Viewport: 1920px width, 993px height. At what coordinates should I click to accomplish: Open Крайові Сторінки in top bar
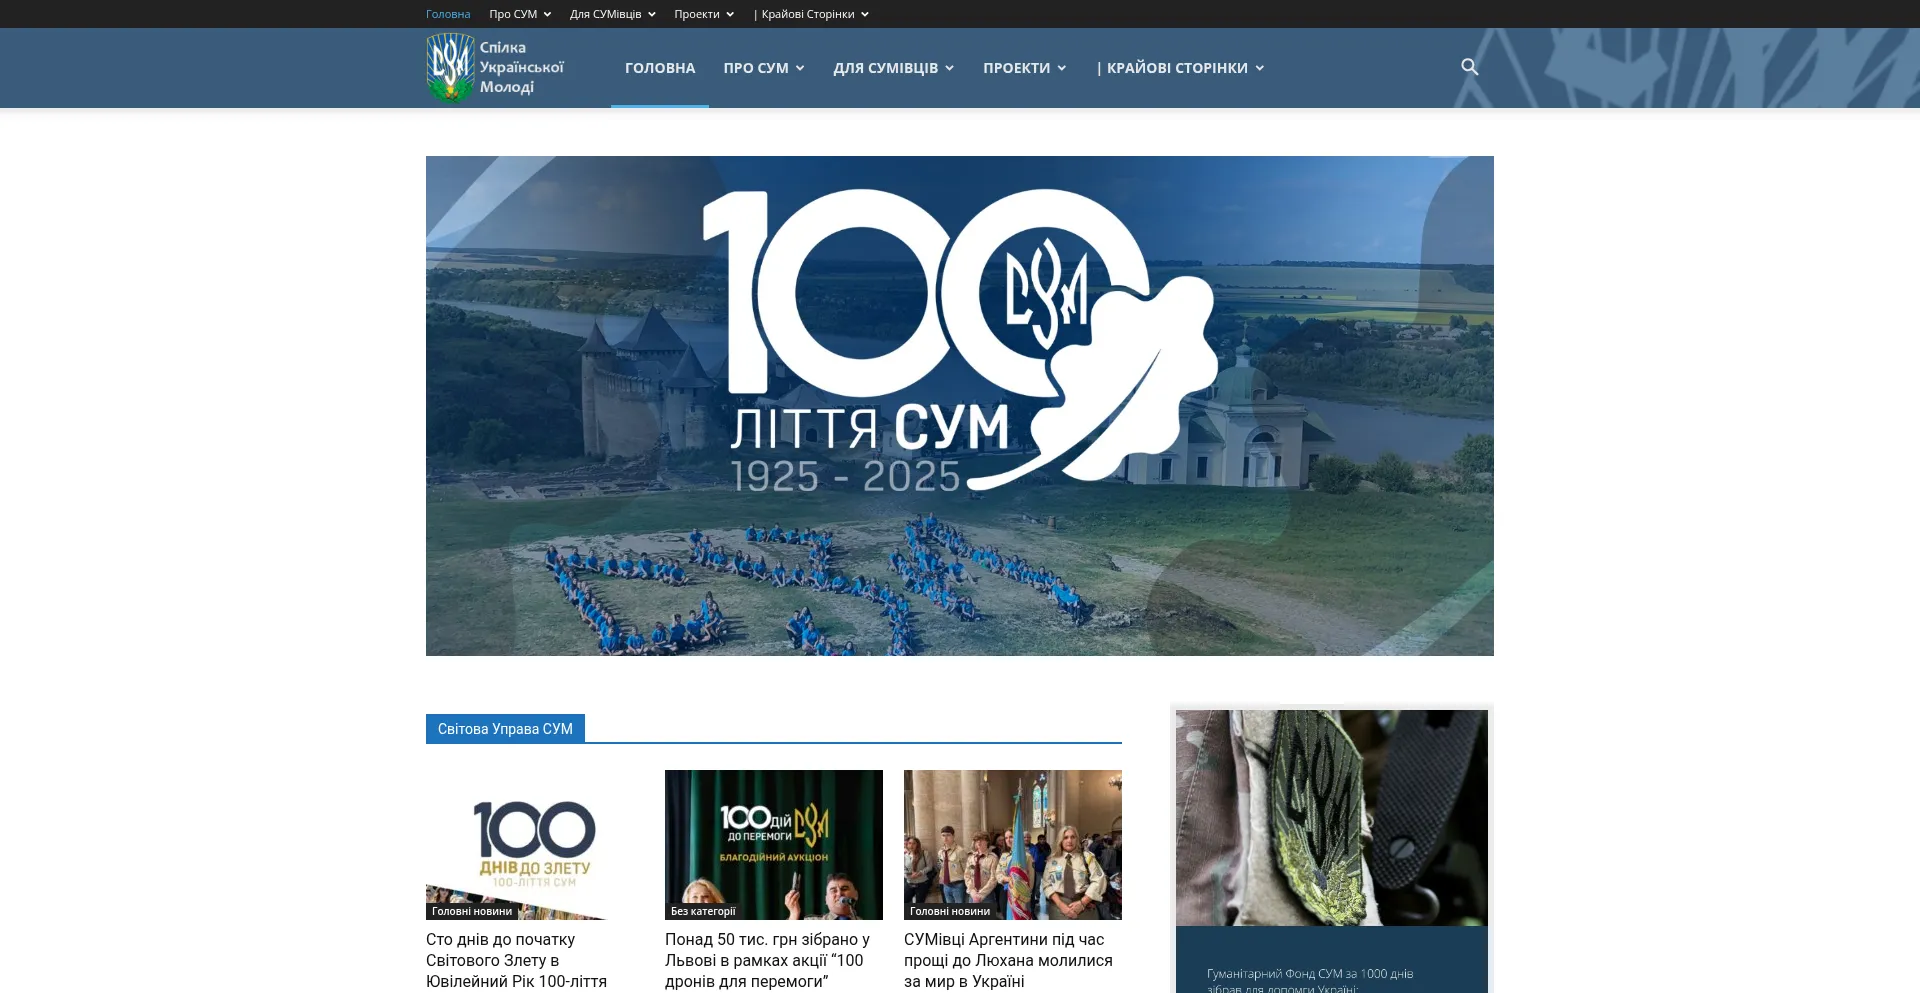click(x=811, y=14)
